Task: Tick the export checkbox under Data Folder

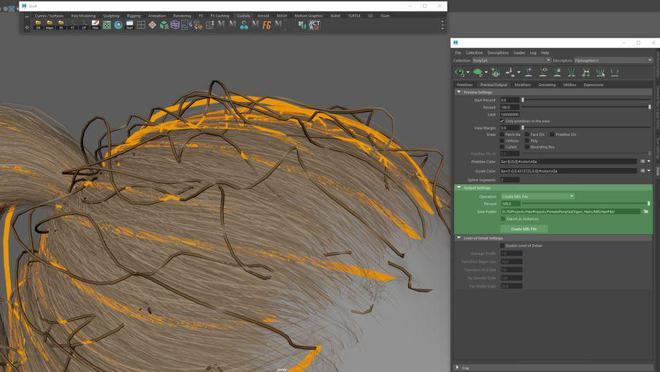Action: [x=503, y=219]
